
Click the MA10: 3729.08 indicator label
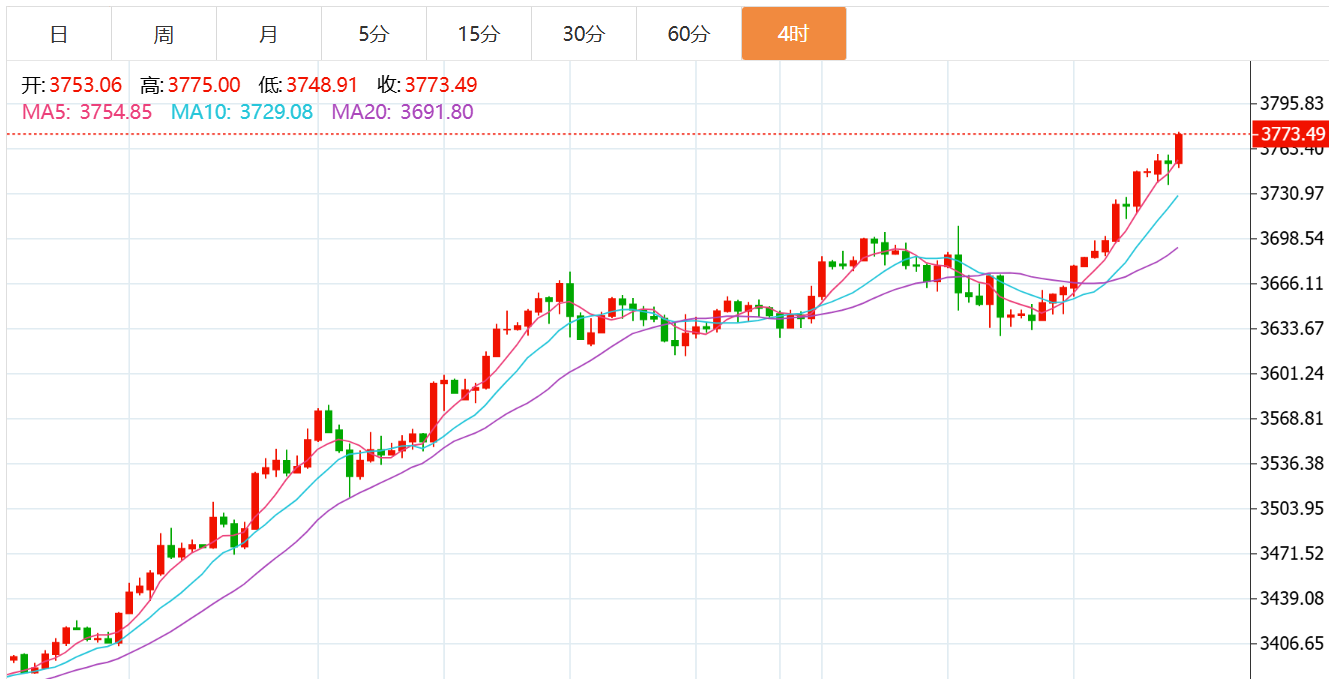(x=242, y=112)
